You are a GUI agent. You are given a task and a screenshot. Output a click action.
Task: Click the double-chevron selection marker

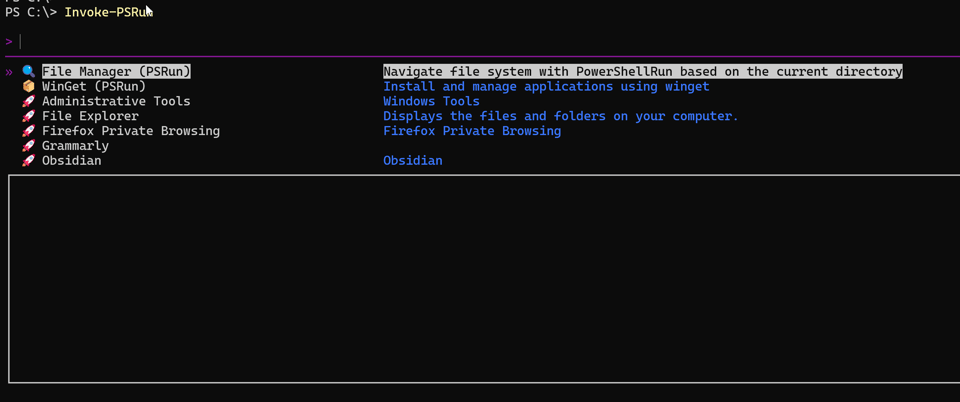coord(9,72)
